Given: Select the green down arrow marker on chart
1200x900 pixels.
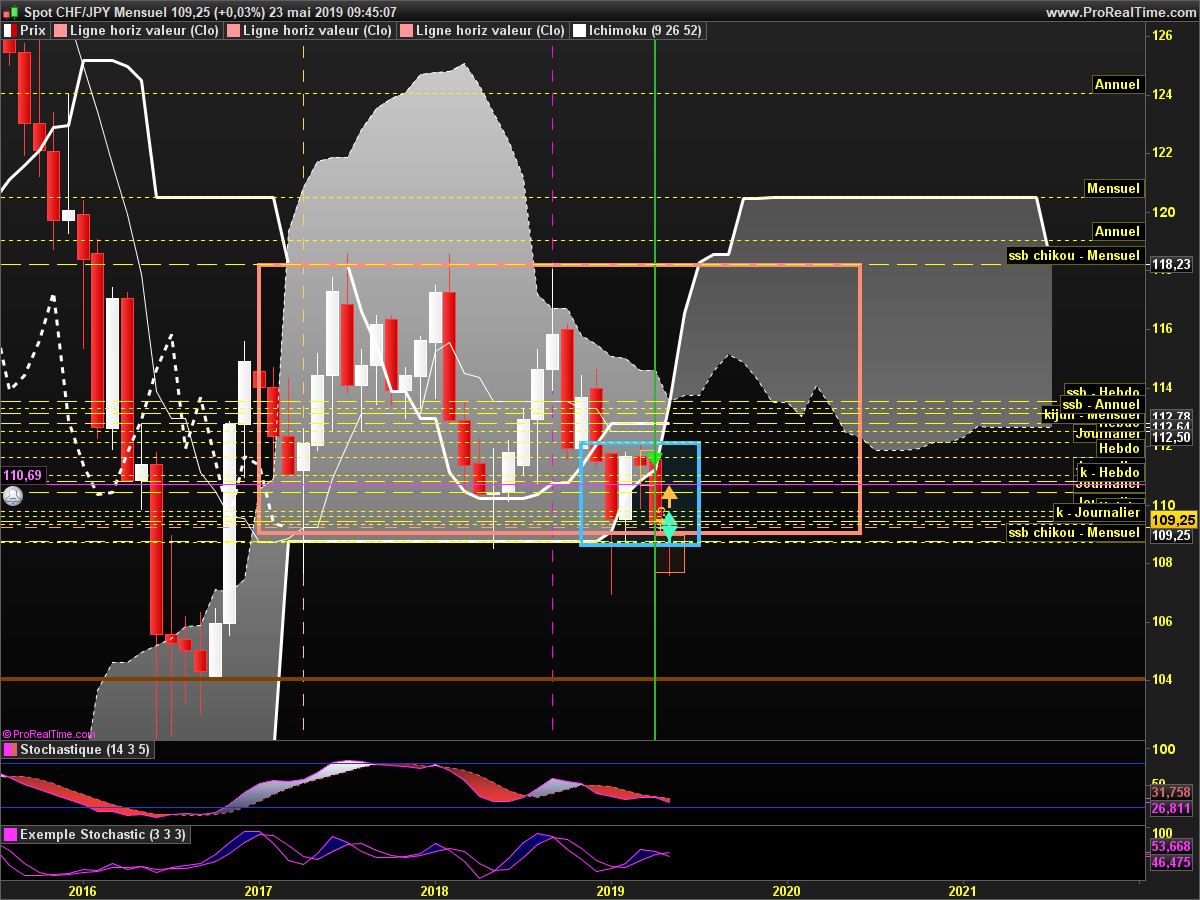Looking at the screenshot, I should point(654,460).
